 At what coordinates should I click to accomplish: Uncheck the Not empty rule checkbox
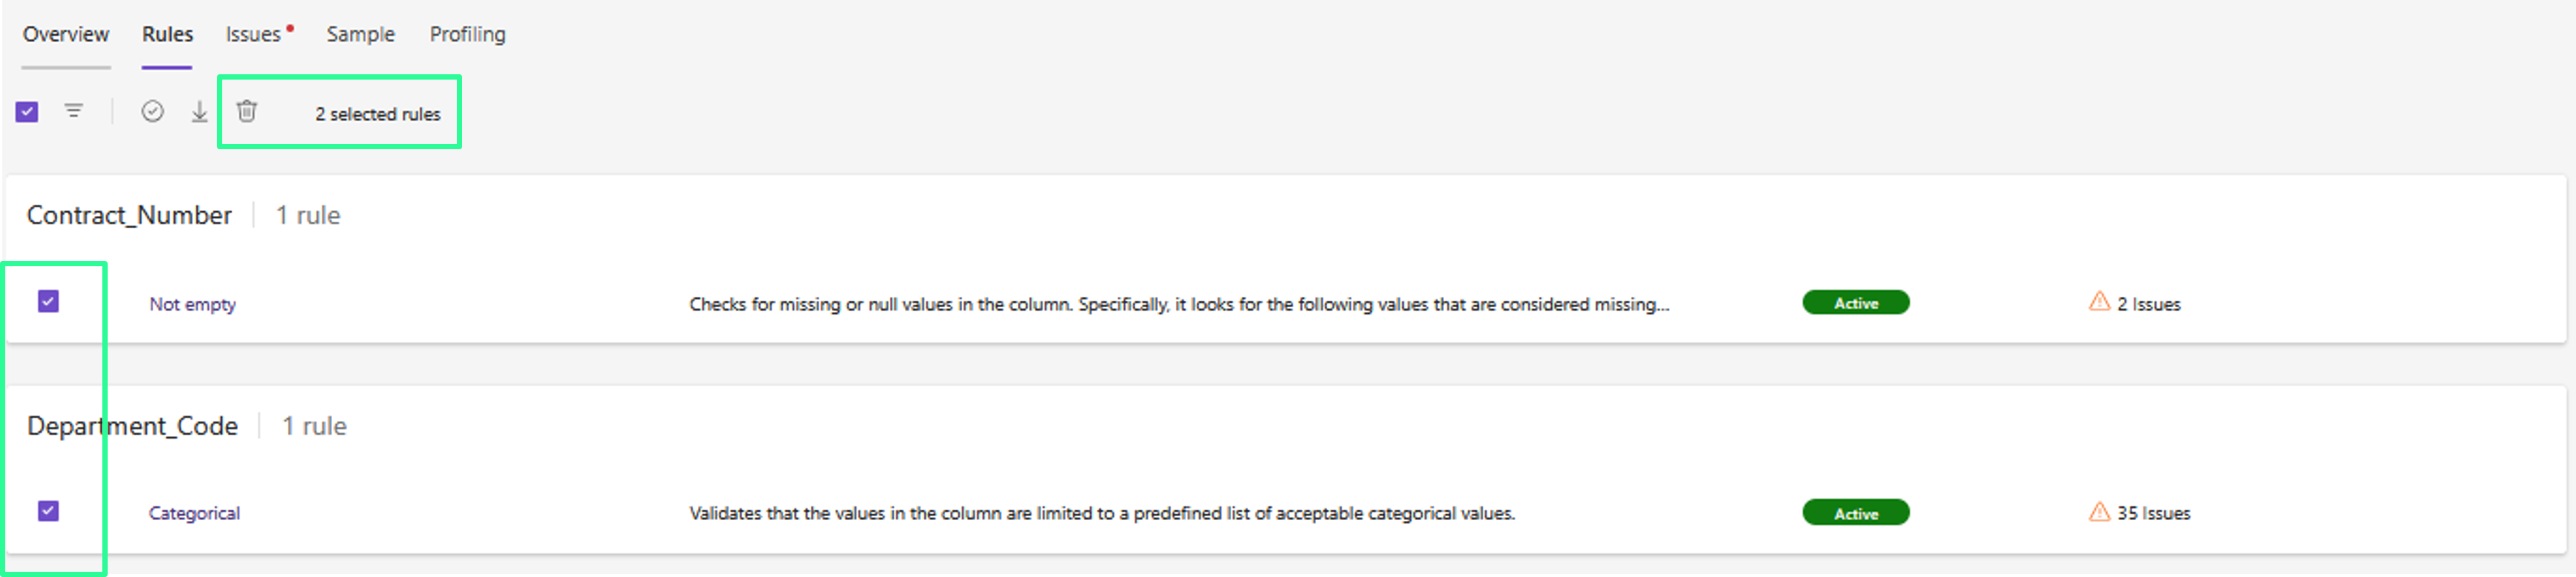pos(48,301)
